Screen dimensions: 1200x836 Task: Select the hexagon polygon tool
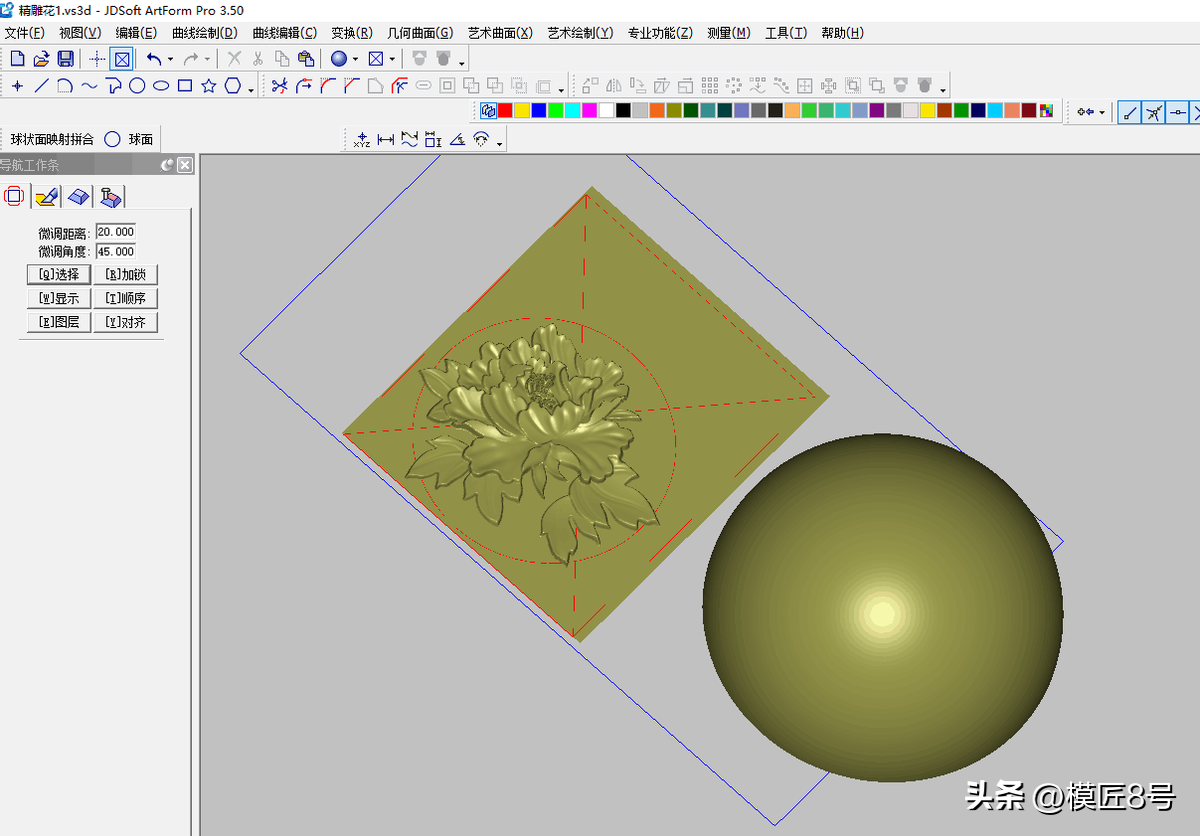(233, 86)
